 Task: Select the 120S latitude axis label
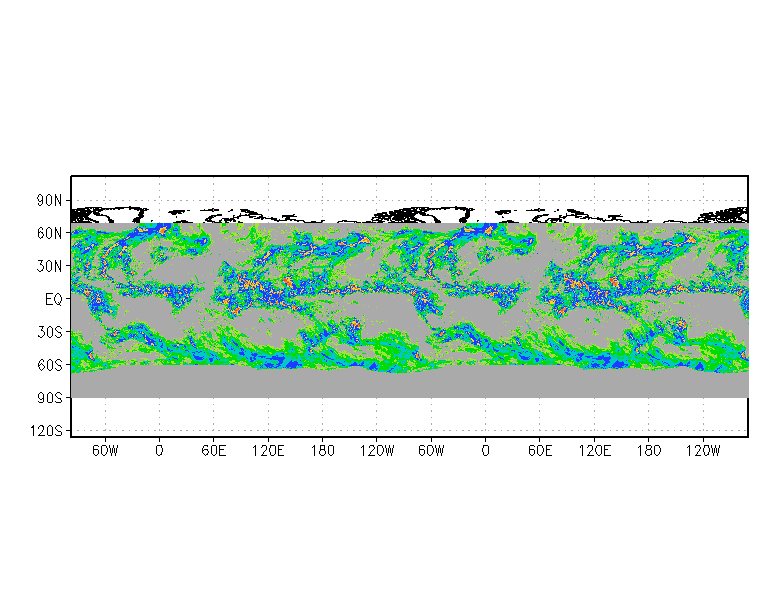(46, 430)
